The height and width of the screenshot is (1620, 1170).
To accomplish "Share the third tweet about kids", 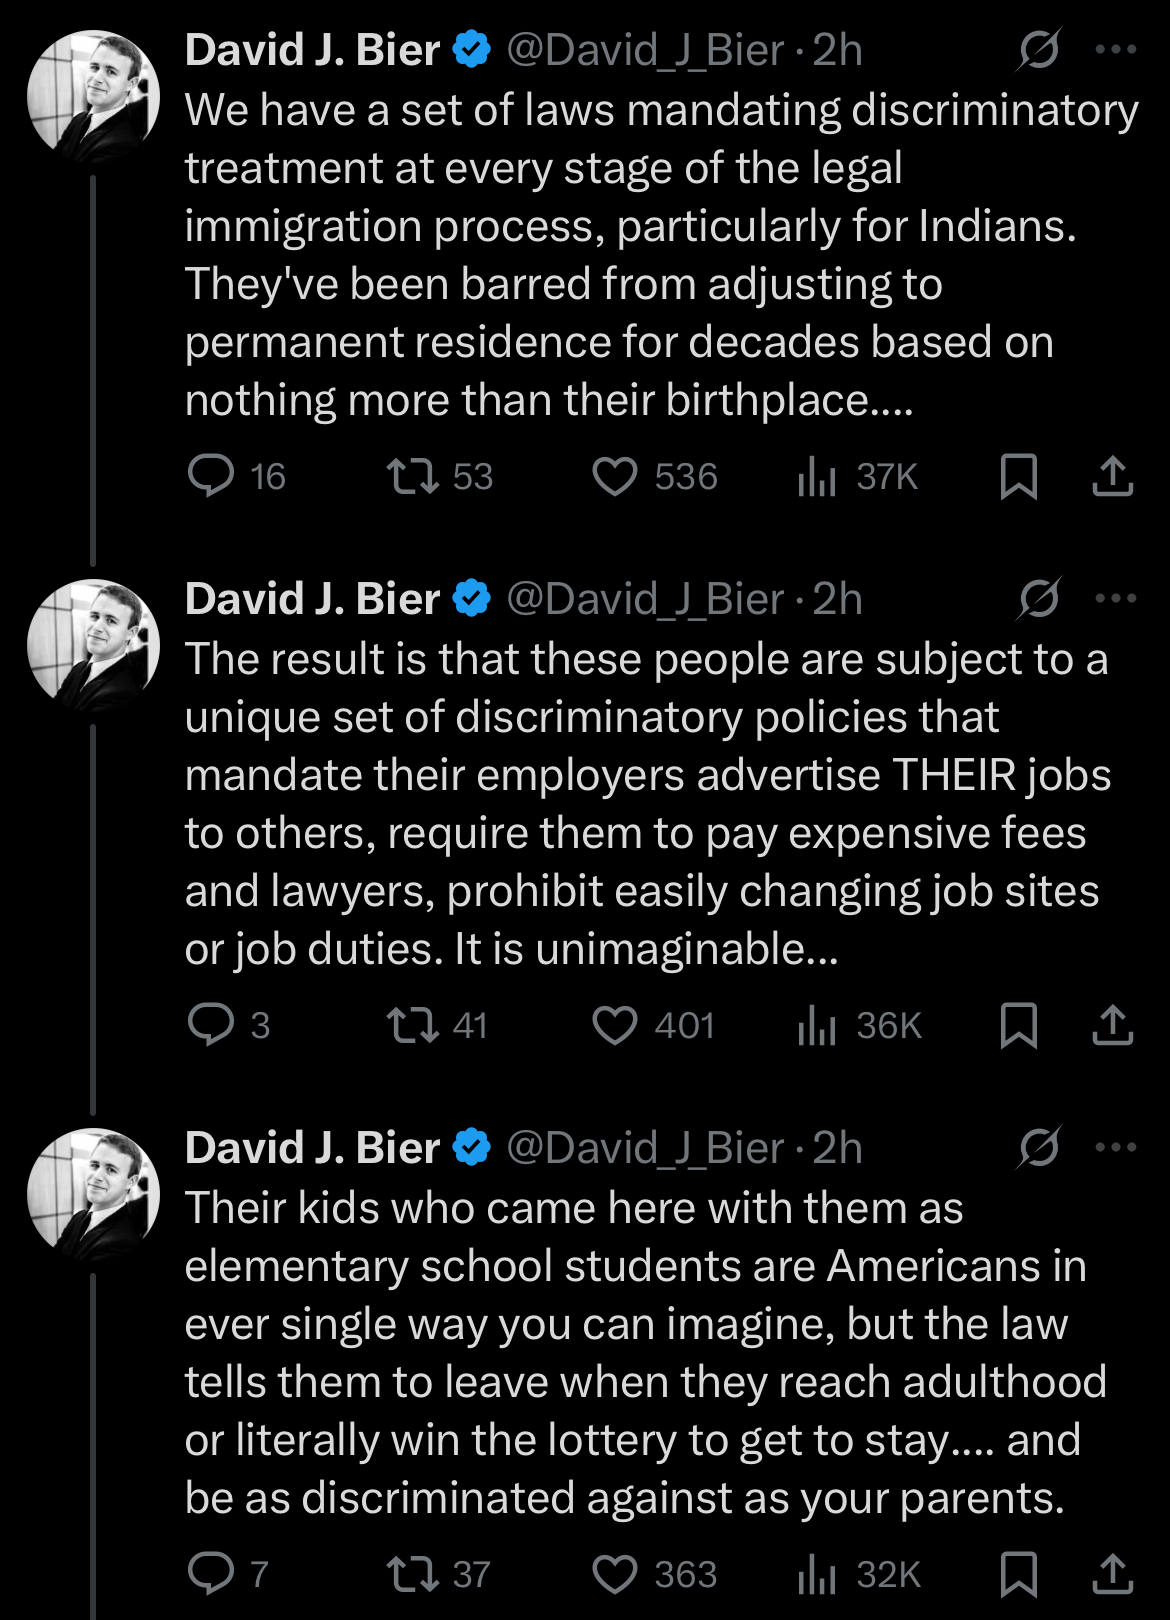I will [x=1112, y=1574].
